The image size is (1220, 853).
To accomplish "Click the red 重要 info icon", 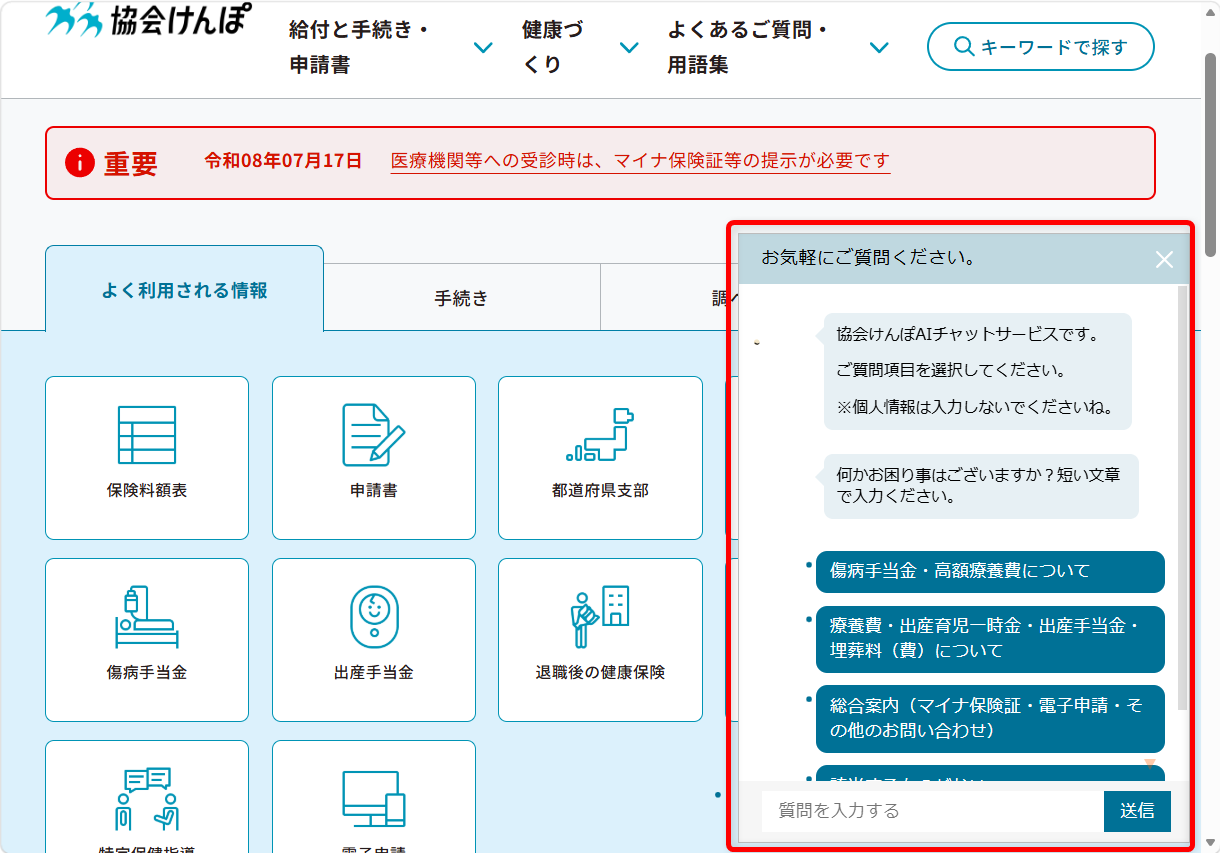I will [x=80, y=162].
